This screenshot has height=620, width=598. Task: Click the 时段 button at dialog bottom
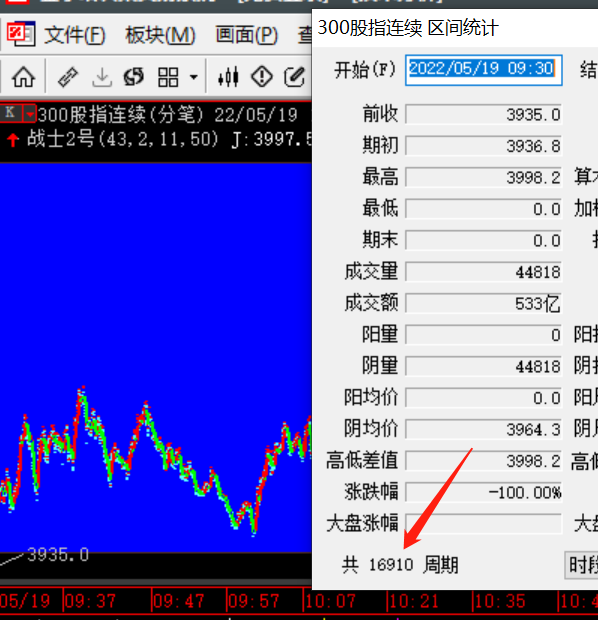pos(581,565)
